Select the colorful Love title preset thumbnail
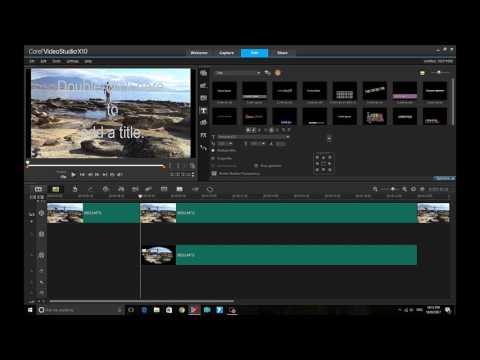Image resolution: width=480 pixels, height=360 pixels. [x=375, y=117]
